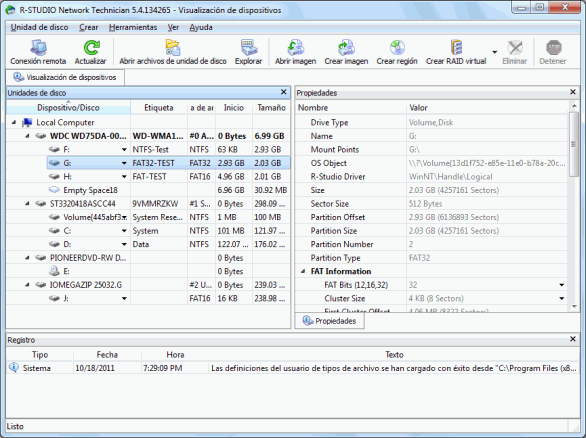Select the Visualización de dispositivos tab

(x=65, y=77)
